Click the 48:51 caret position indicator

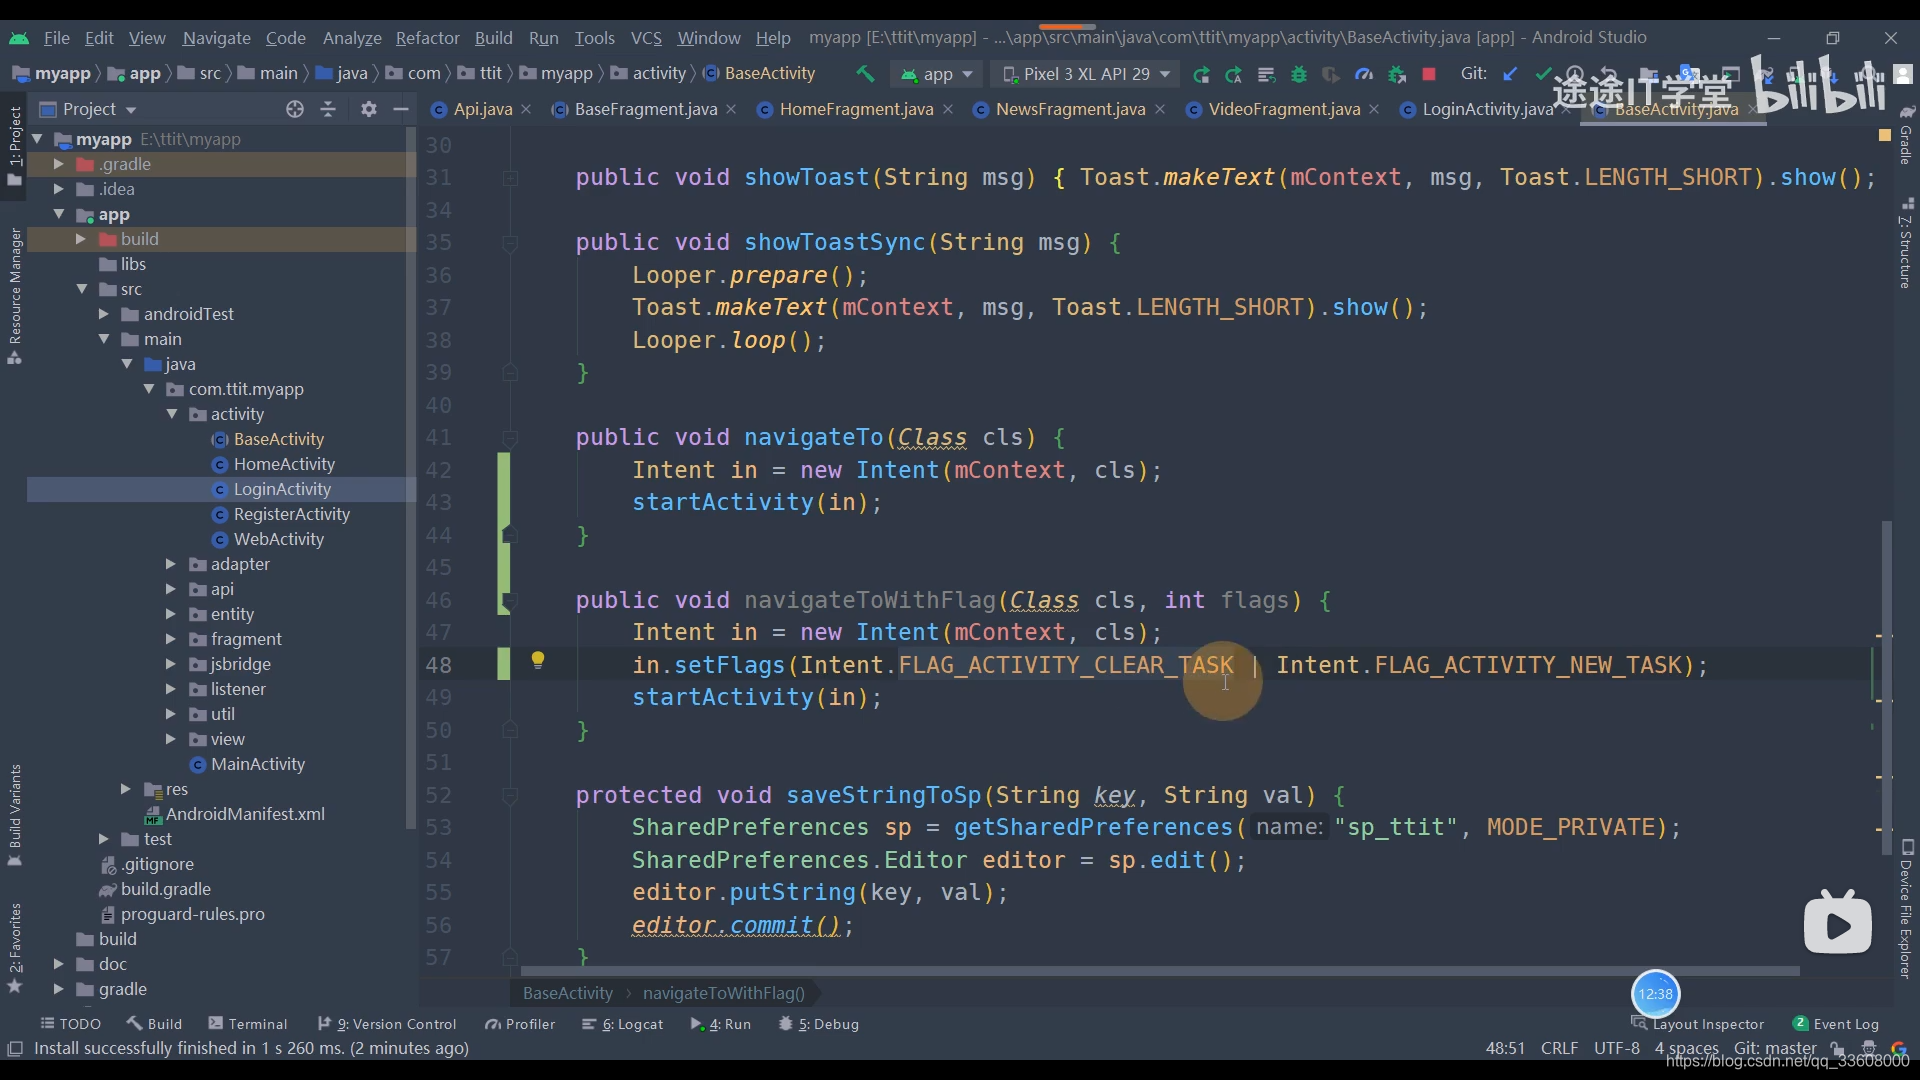click(x=1505, y=1048)
